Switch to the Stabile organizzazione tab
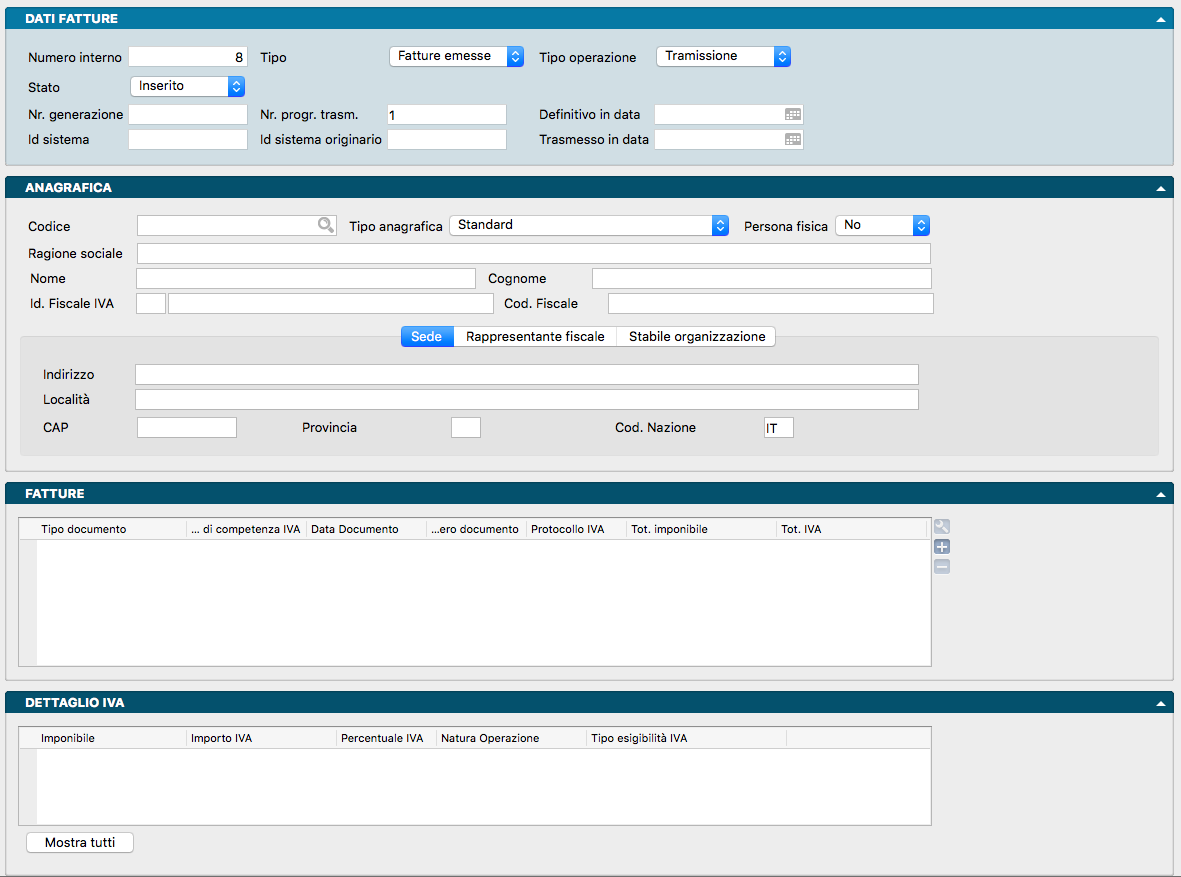The image size is (1181, 877). [x=696, y=337]
